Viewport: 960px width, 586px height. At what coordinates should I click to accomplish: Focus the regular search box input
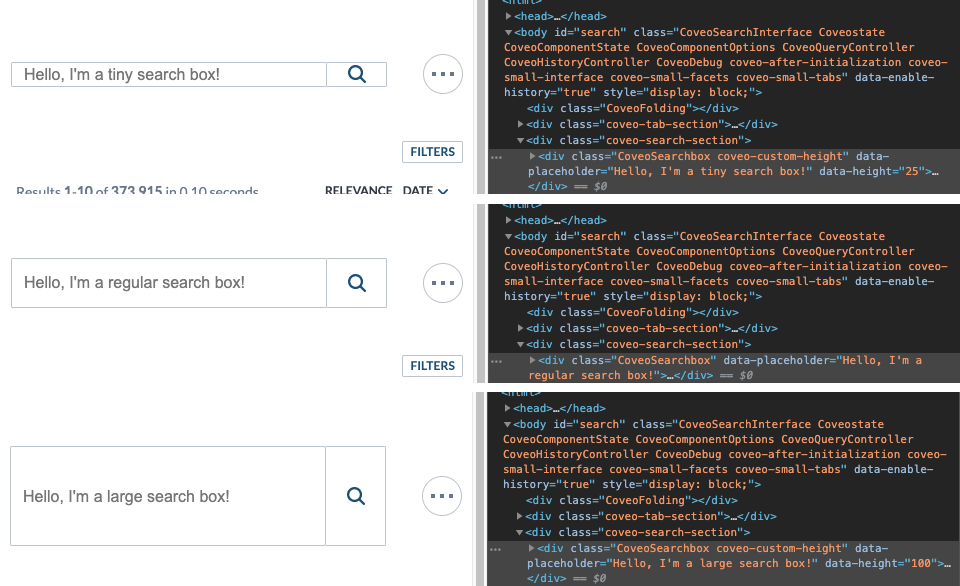click(169, 283)
